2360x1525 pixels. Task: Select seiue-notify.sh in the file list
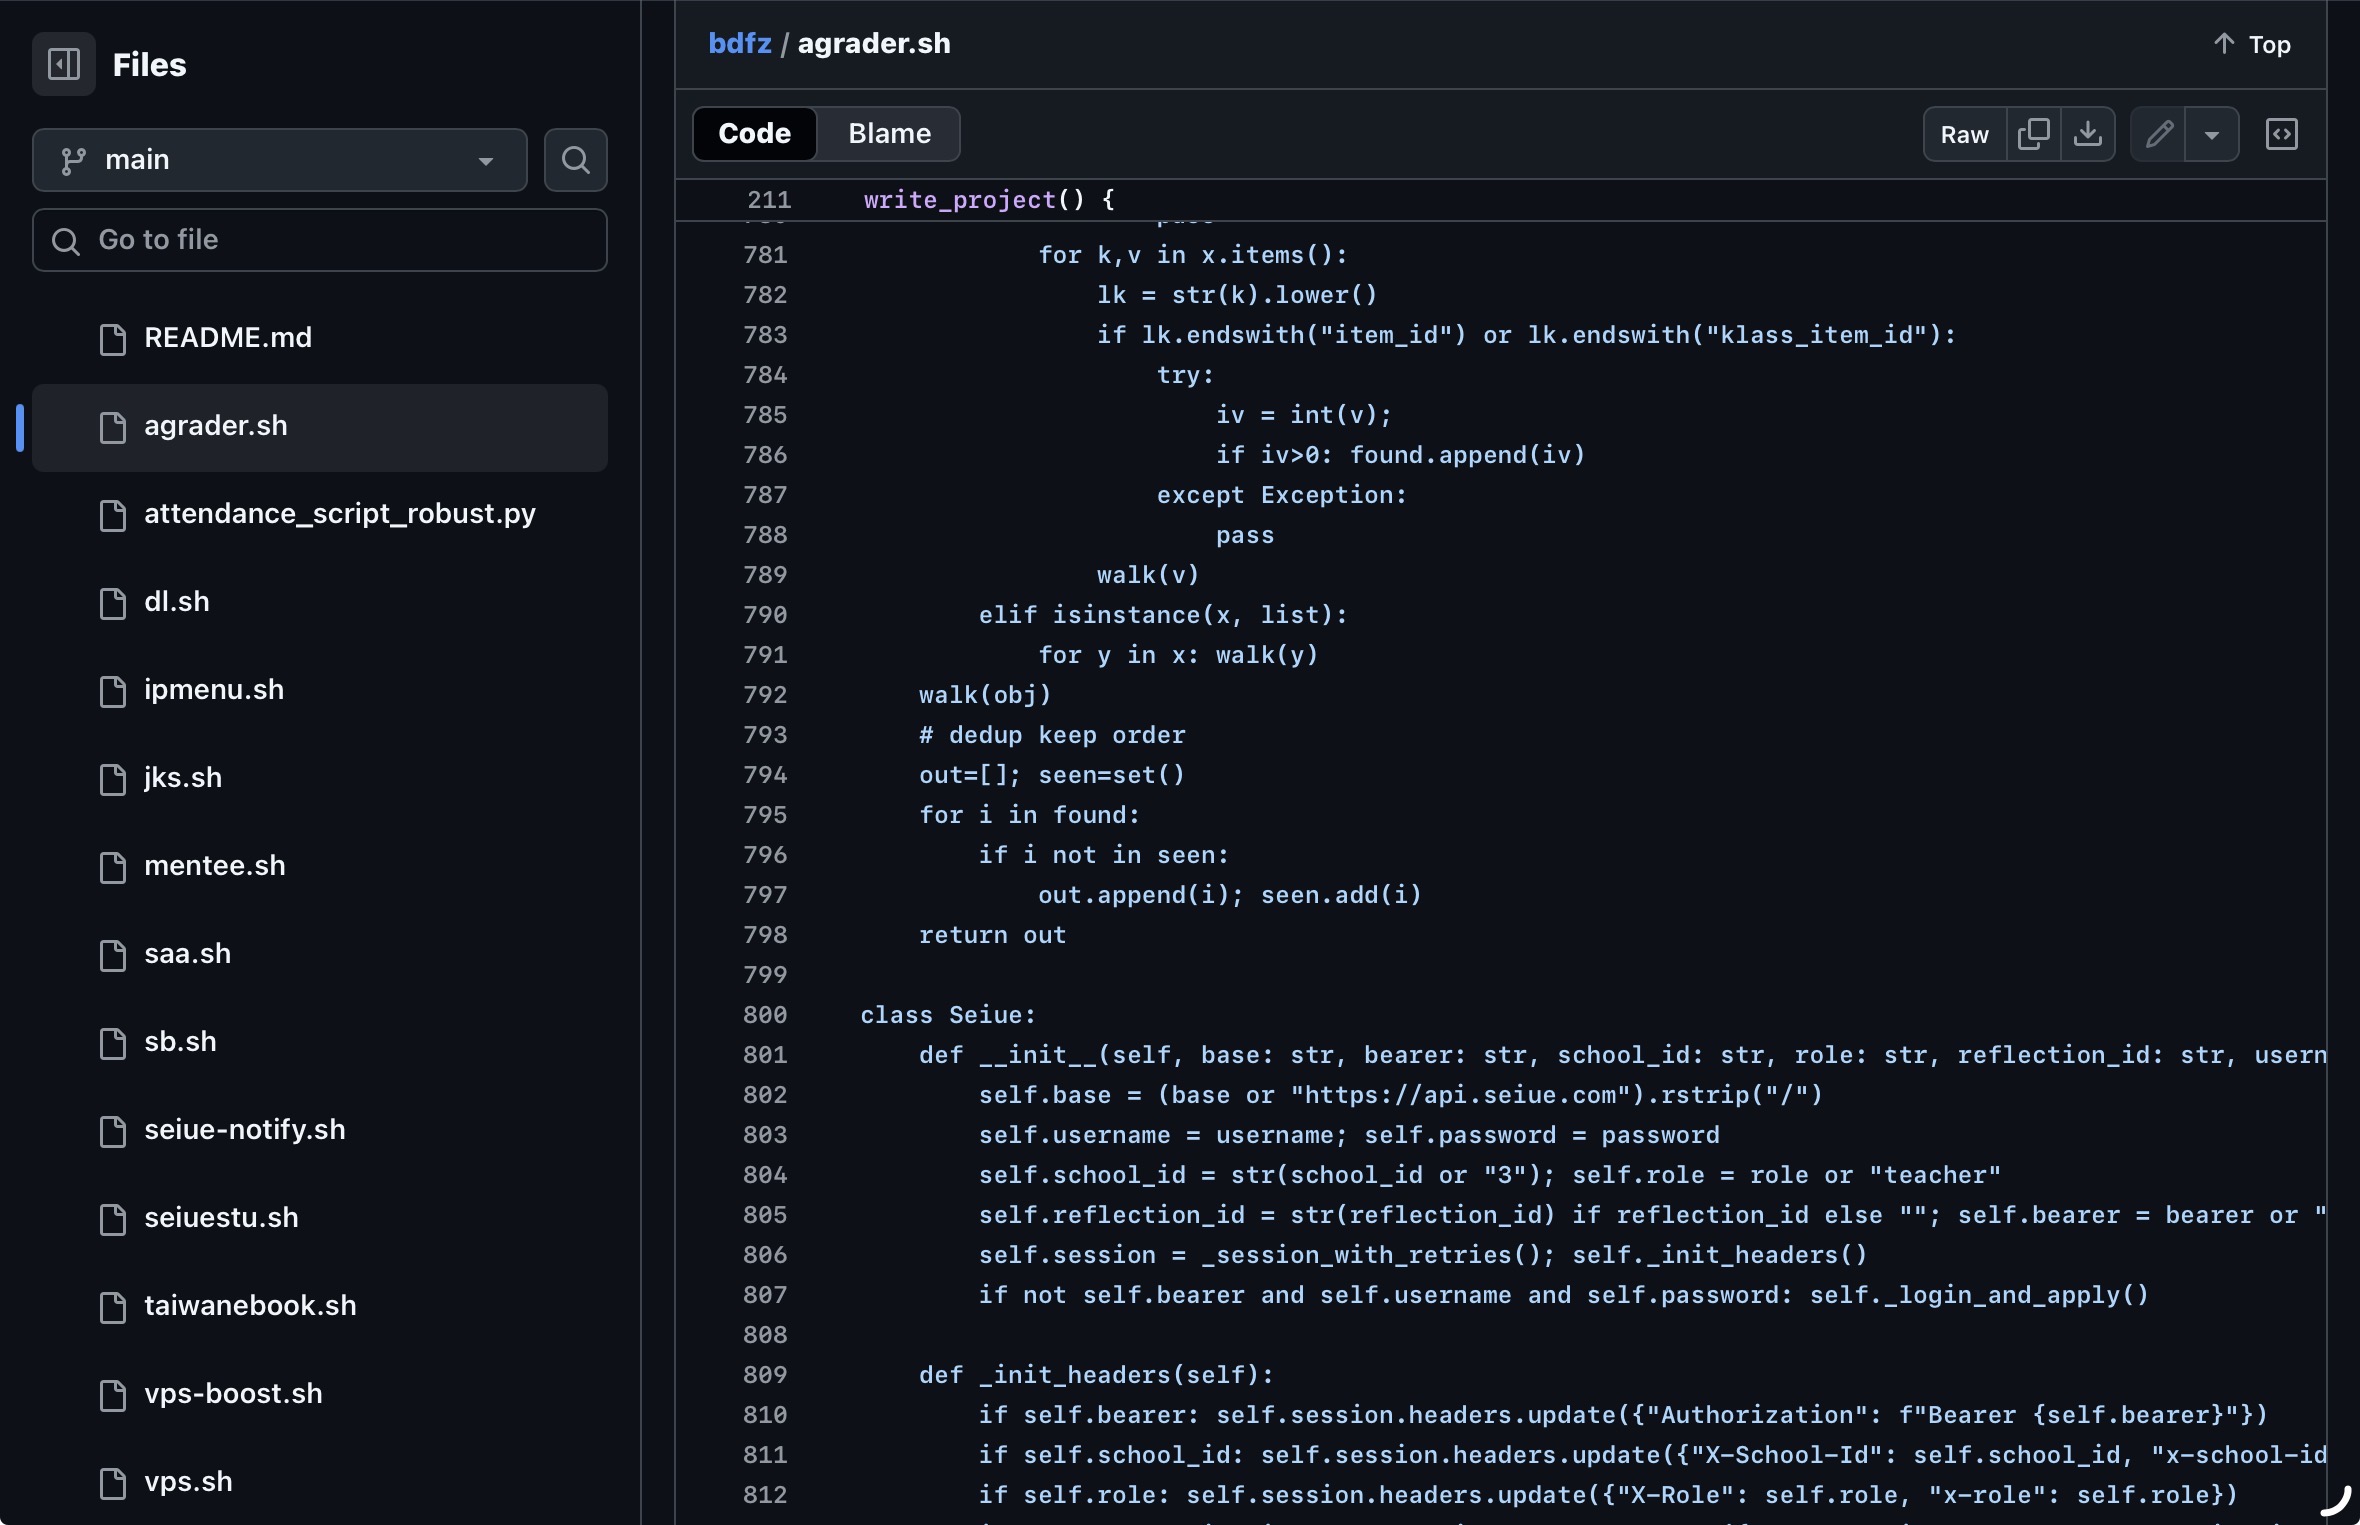tap(244, 1130)
